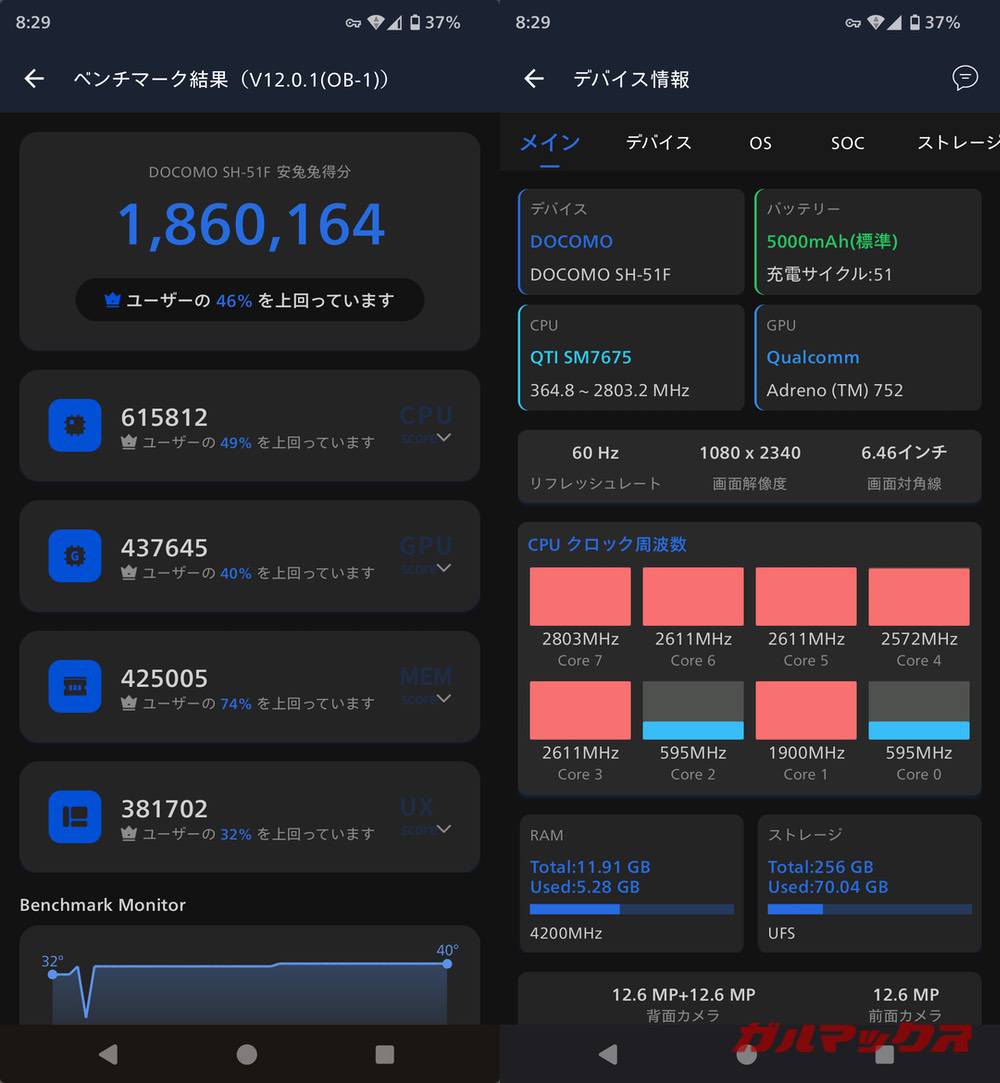Go back from device info screen
Screen dimensions: 1000x1083
click(534, 79)
